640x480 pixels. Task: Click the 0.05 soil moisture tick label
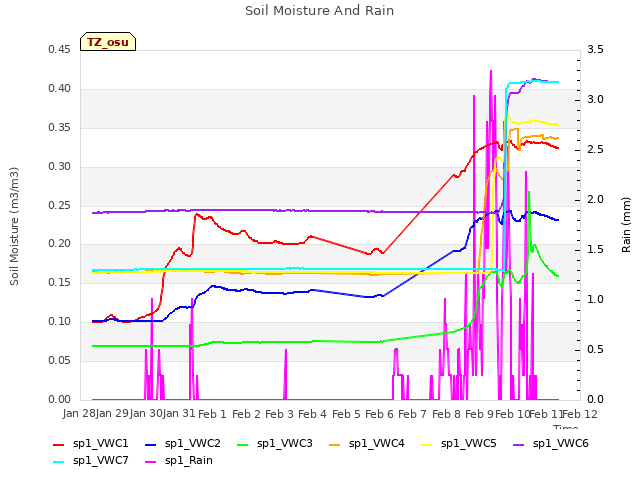click(59, 360)
